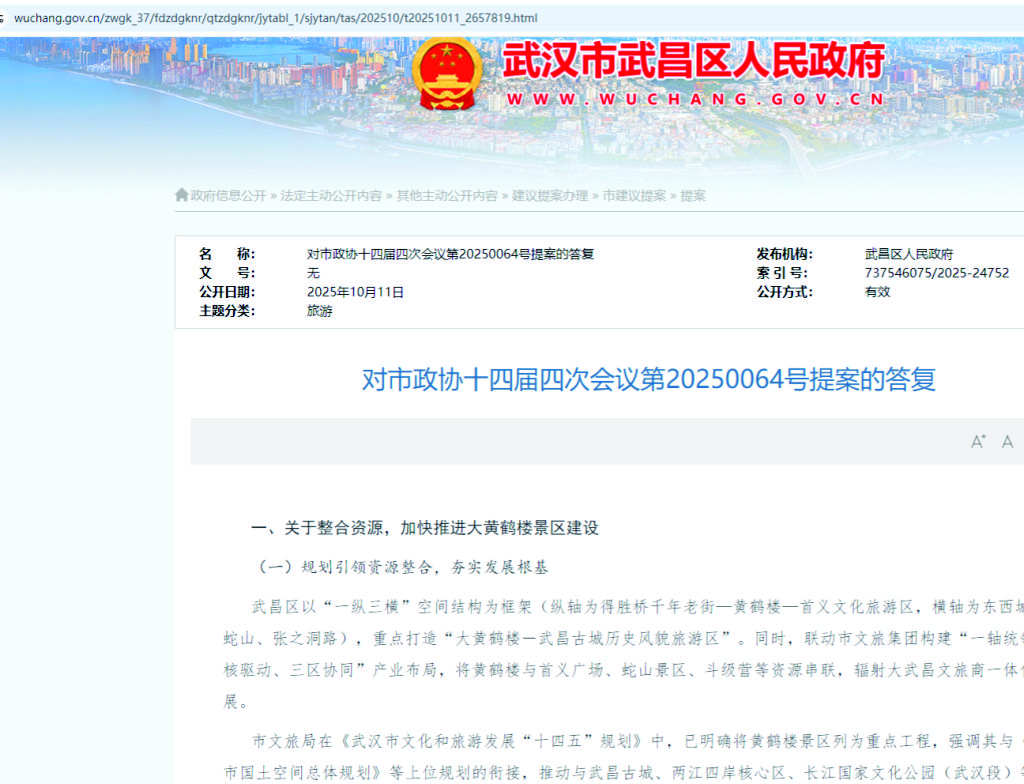
Task: Click the 一、关于整合资源 section heading
Action: 424,527
